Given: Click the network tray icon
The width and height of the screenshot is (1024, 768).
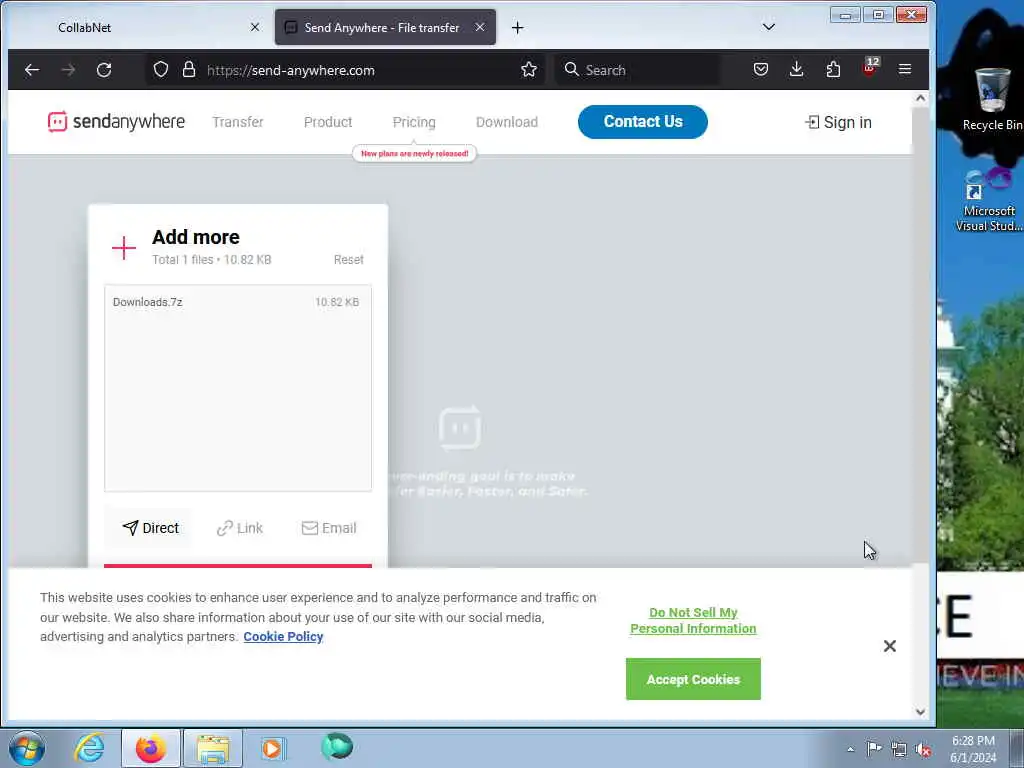Looking at the screenshot, I should 899,750.
